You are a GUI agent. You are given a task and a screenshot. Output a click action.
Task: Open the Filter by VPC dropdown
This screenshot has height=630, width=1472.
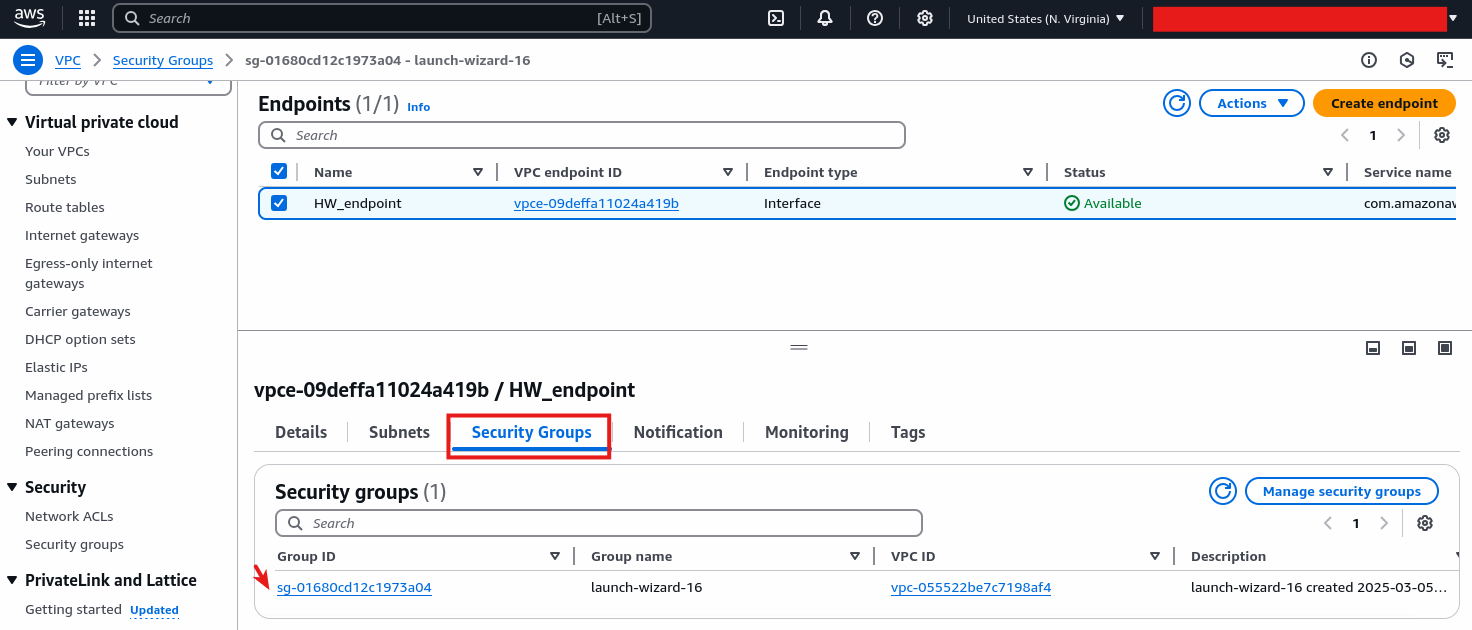coord(128,83)
